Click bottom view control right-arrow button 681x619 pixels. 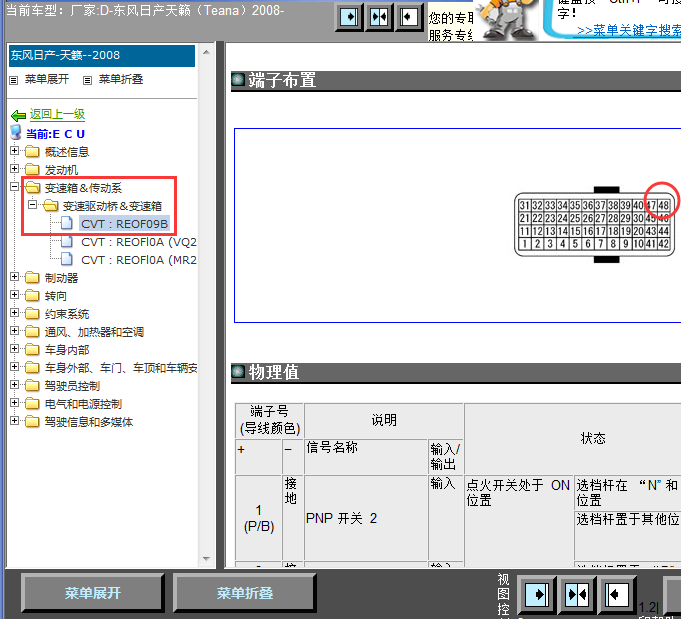click(537, 594)
